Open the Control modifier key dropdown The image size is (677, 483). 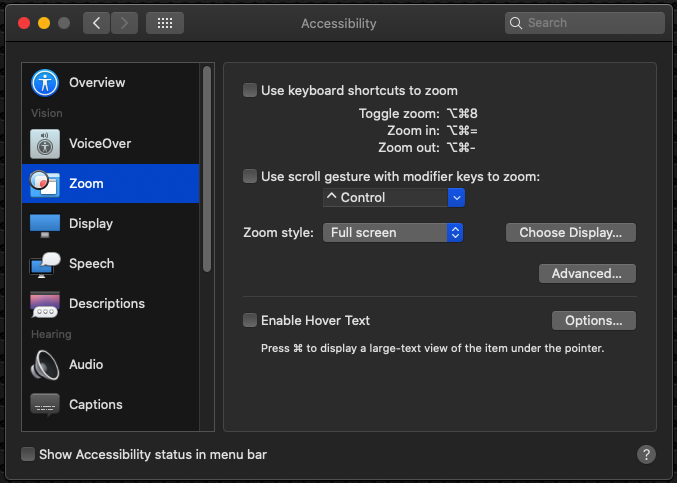(x=393, y=198)
